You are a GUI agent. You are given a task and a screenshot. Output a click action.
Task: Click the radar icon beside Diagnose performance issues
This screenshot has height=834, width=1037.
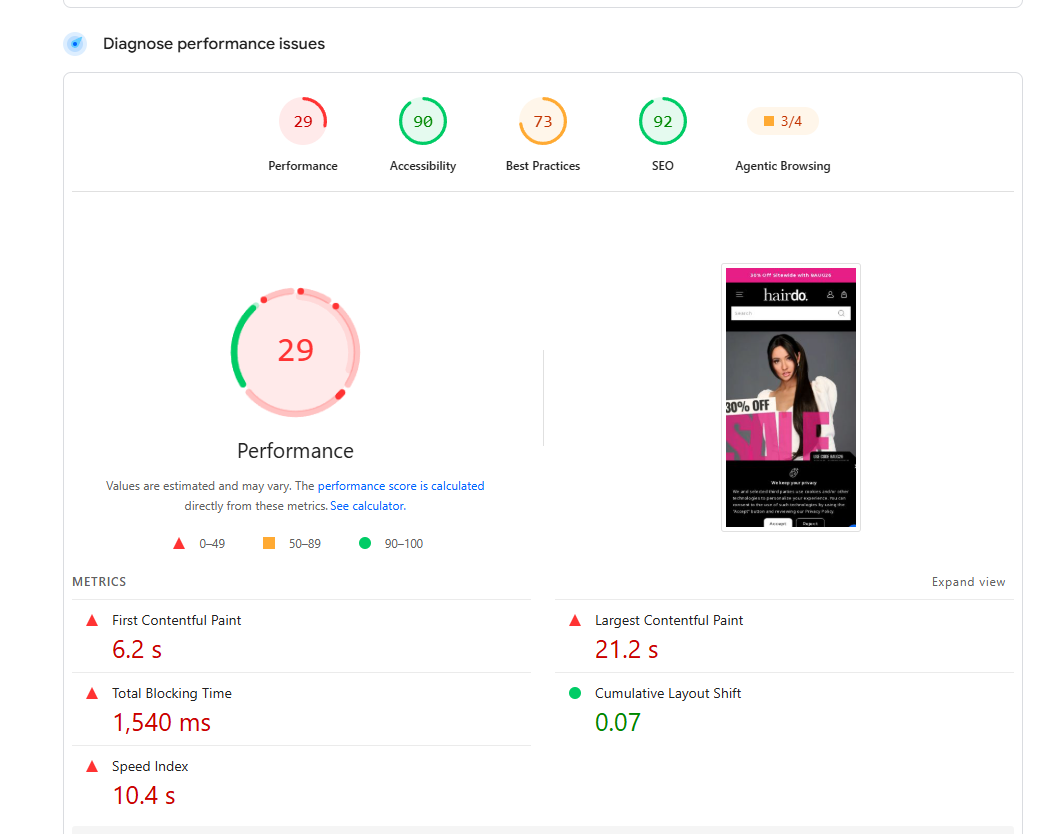tap(75, 44)
